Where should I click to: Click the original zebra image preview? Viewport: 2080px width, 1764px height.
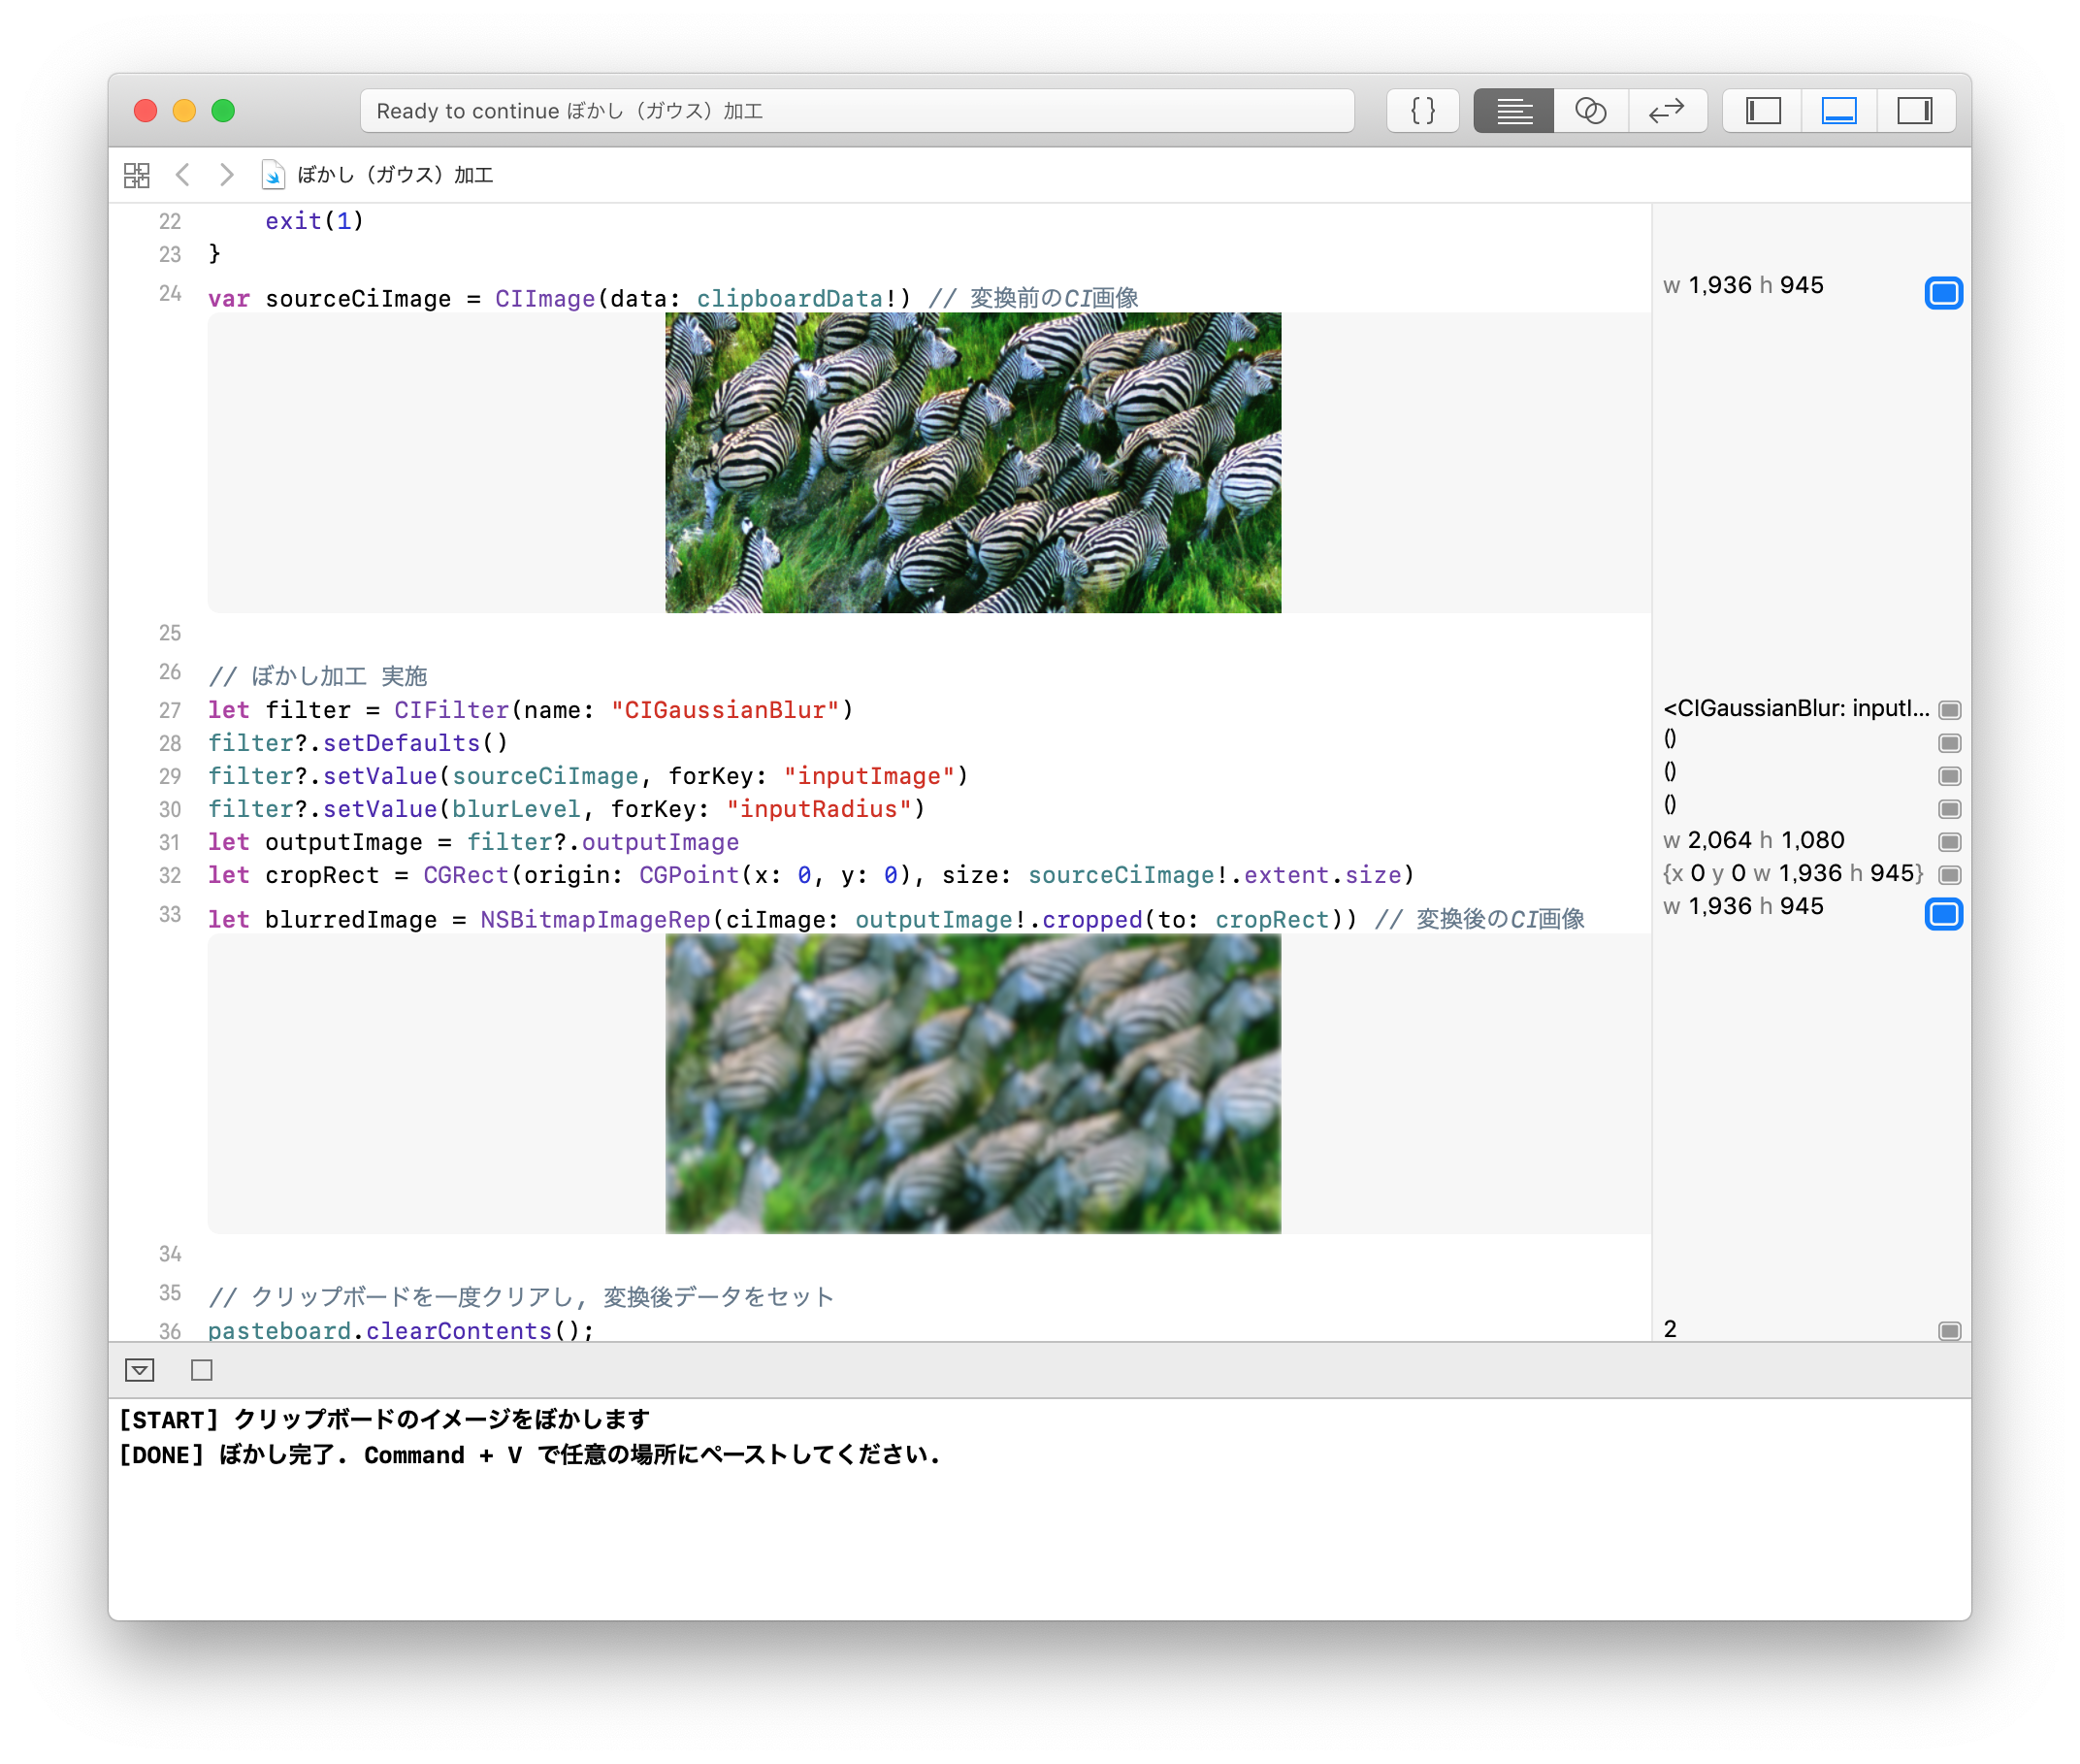coord(972,463)
